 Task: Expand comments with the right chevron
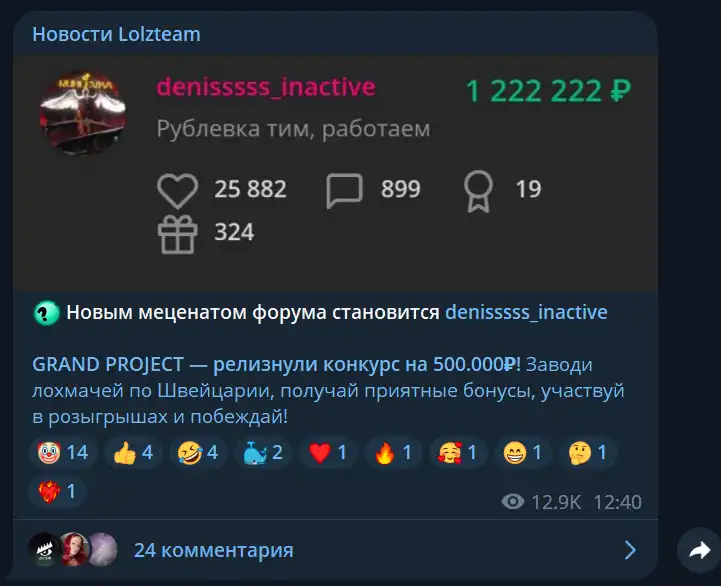tap(631, 550)
